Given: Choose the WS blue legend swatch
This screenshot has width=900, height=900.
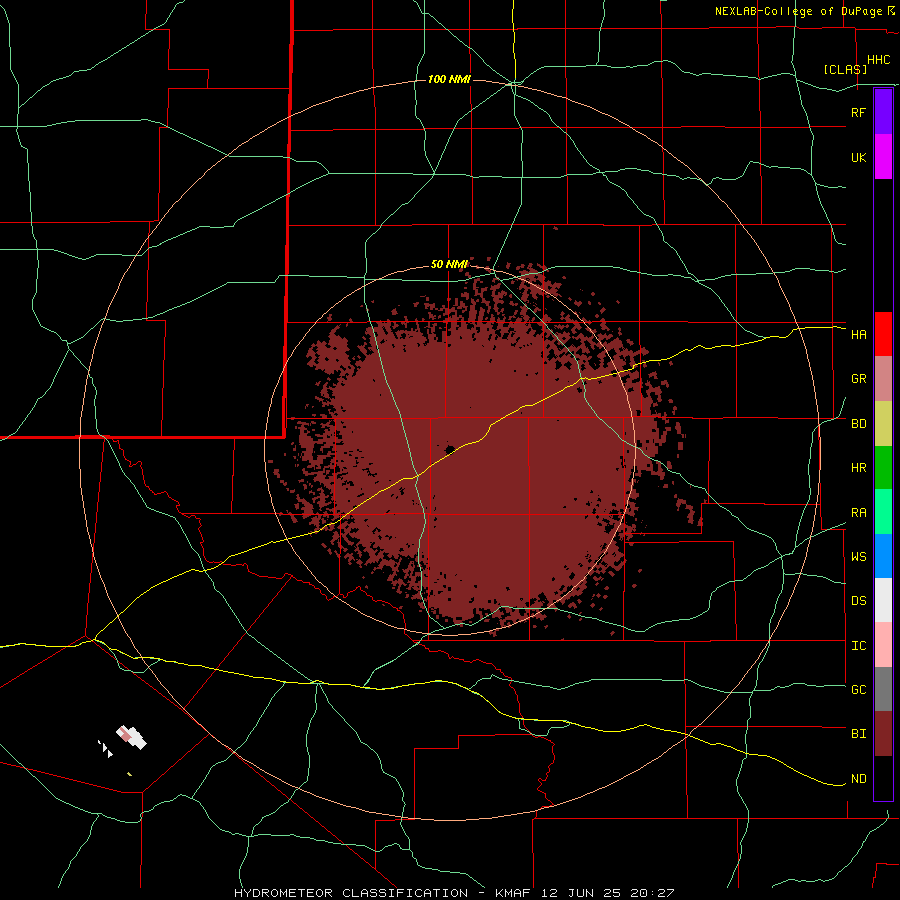Looking at the screenshot, I should coord(883,556).
